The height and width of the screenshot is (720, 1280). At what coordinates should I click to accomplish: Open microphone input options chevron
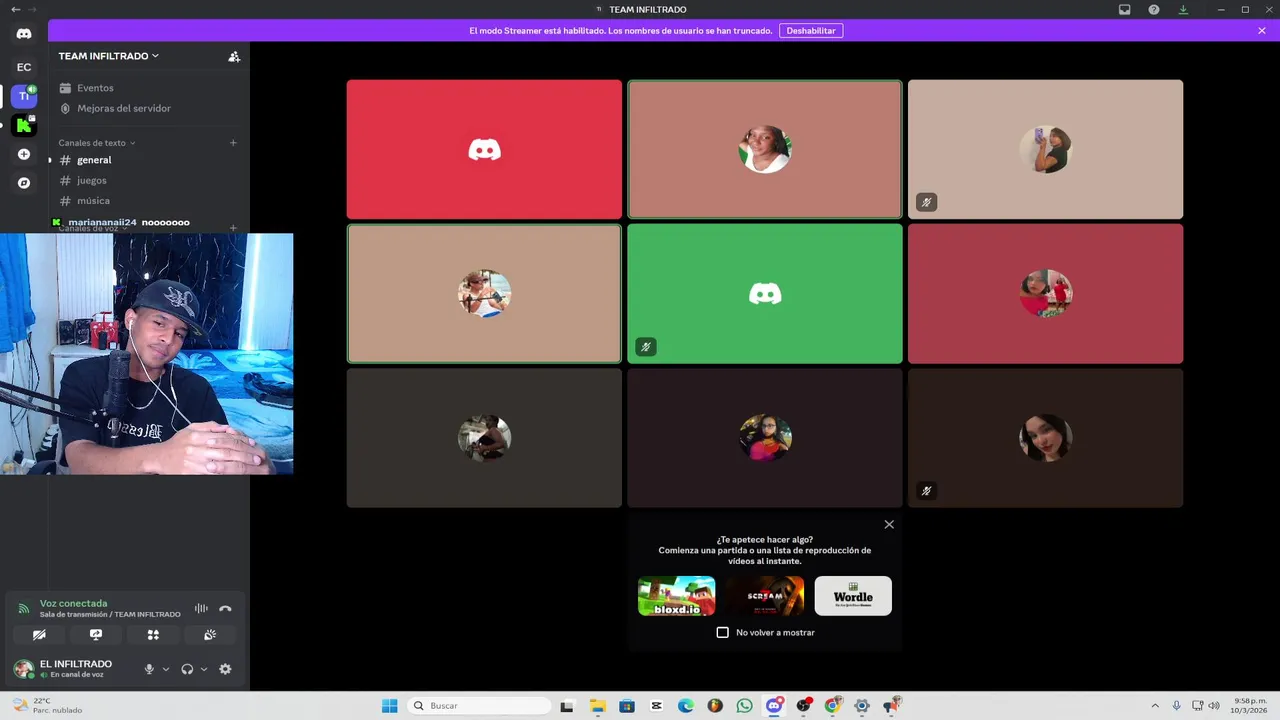166,669
